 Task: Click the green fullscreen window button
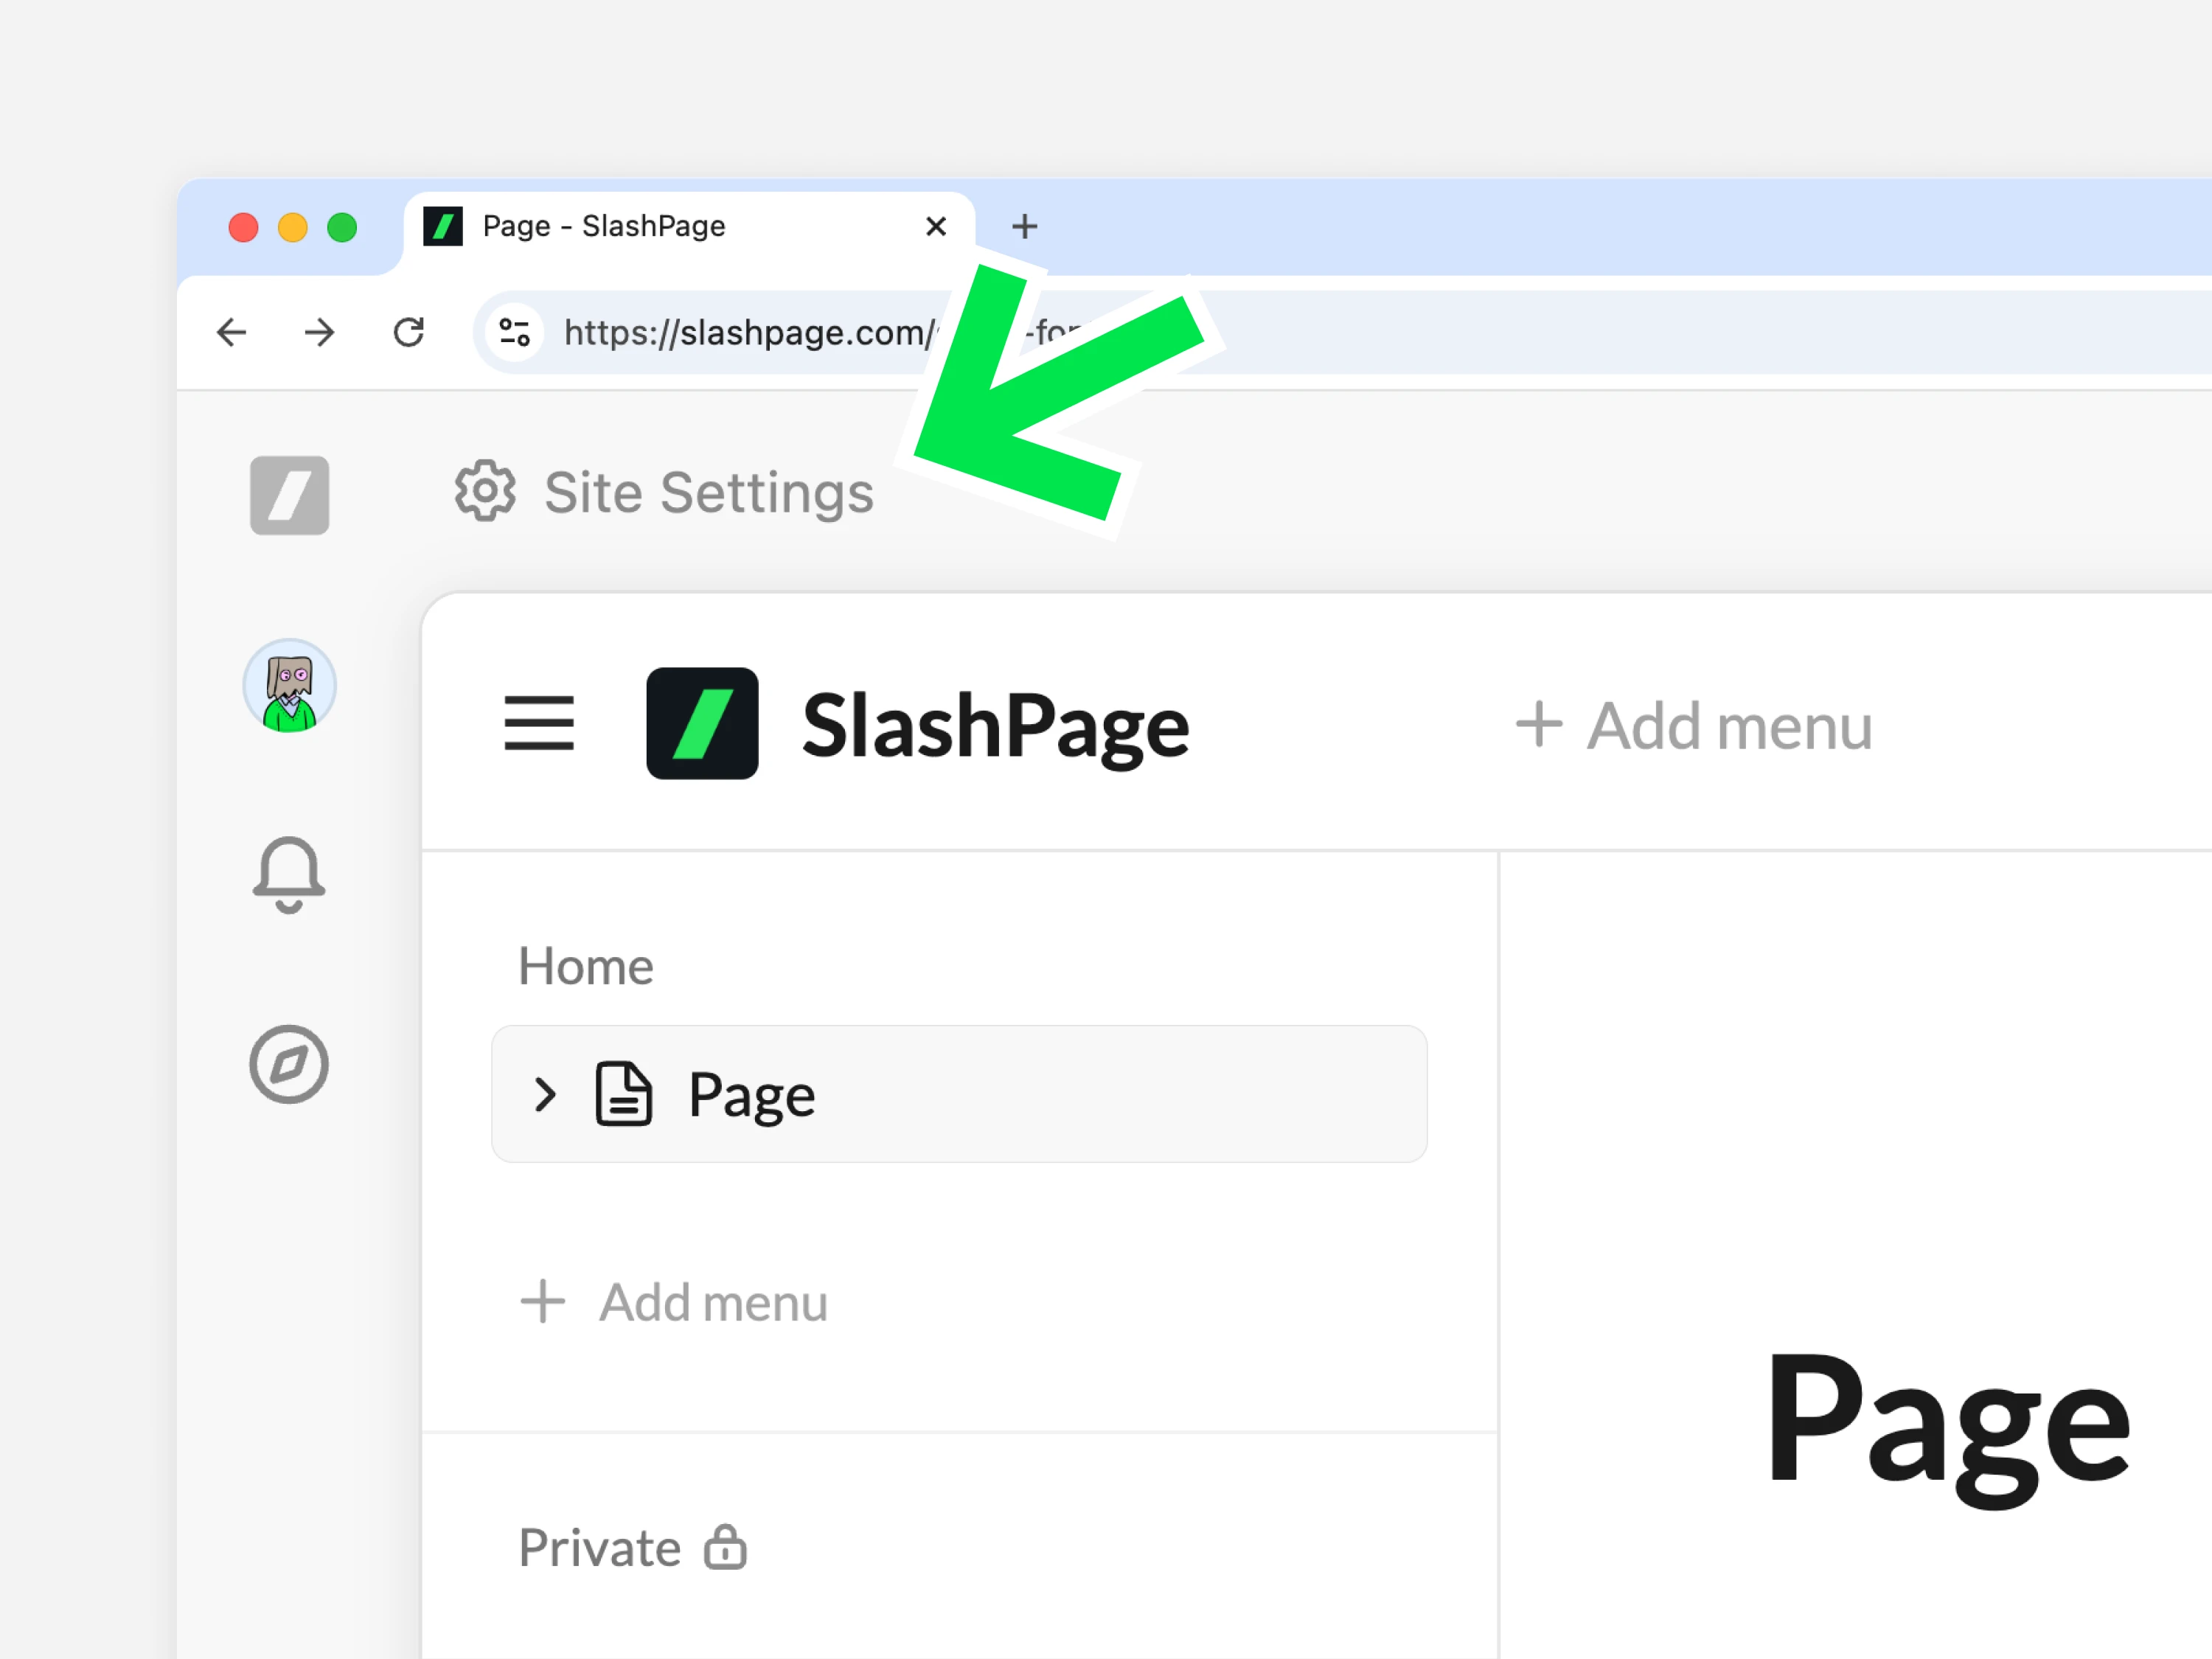[342, 228]
